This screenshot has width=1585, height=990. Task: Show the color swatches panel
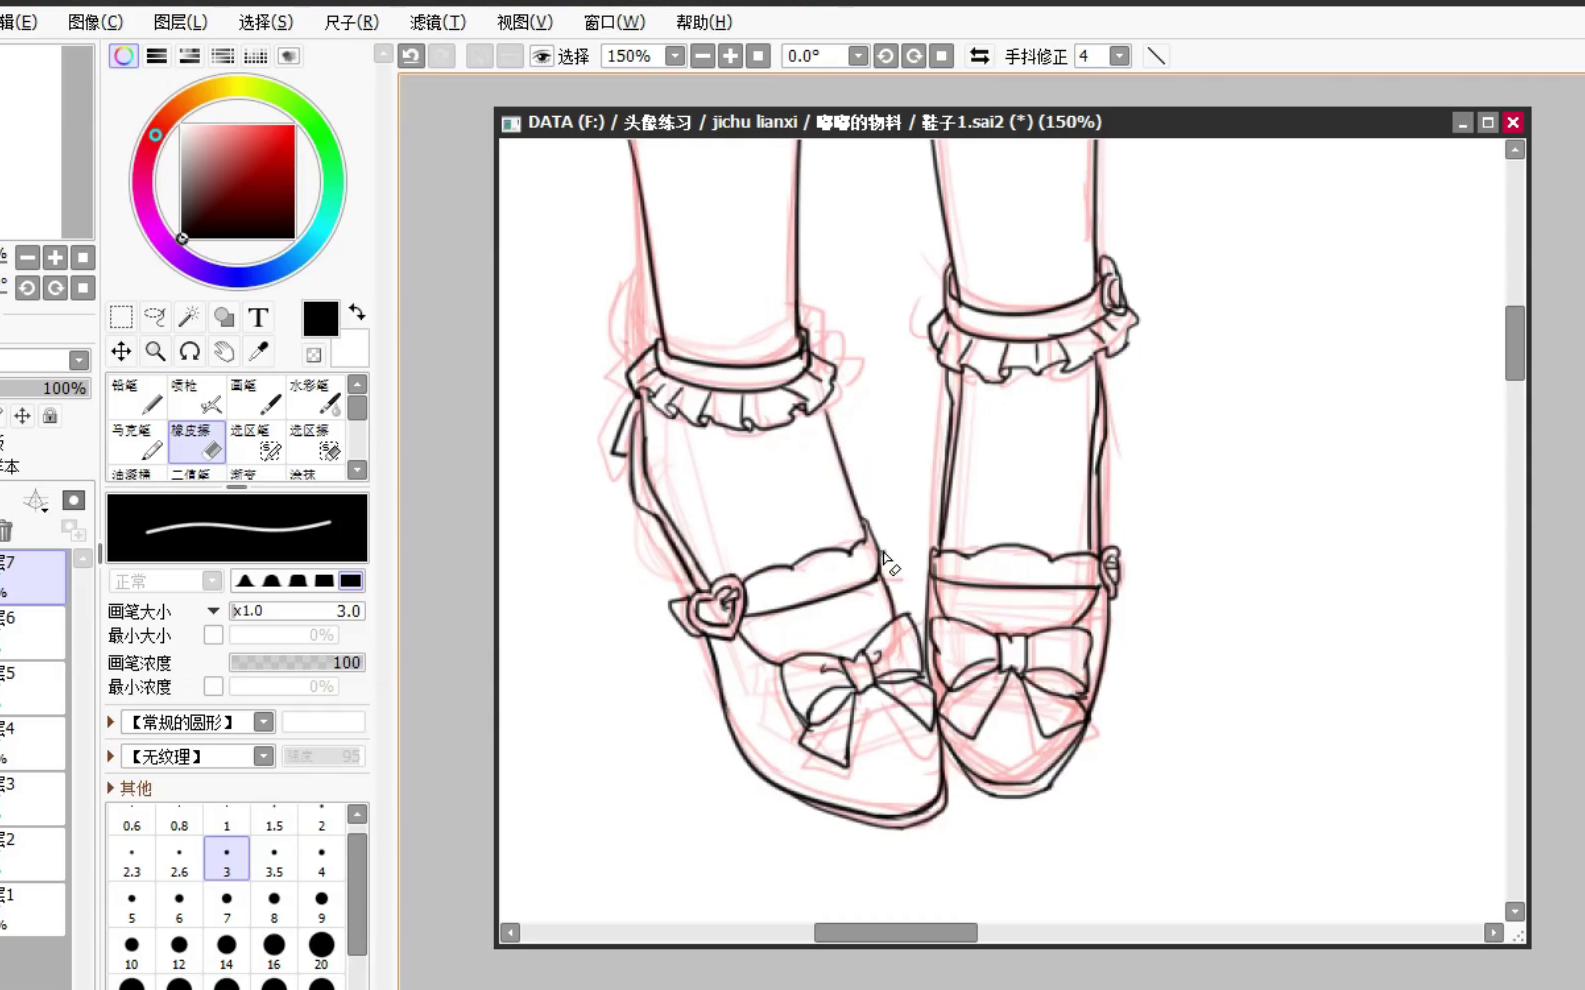pyautogui.click(x=256, y=56)
